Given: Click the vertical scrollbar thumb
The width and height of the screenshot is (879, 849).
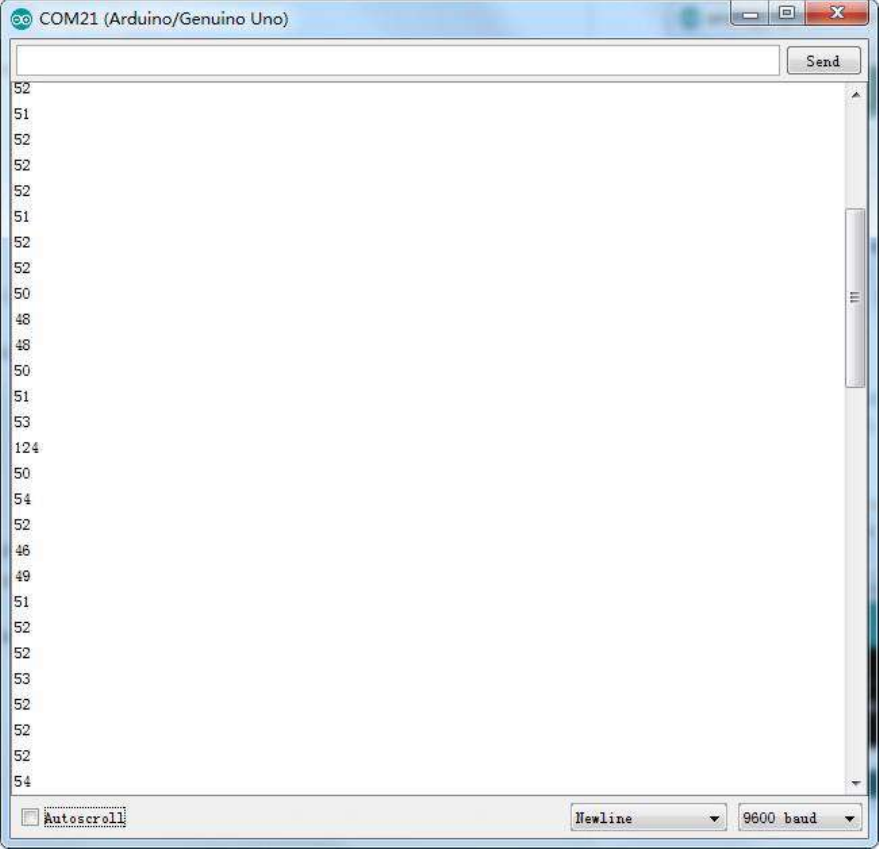Looking at the screenshot, I should [855, 298].
